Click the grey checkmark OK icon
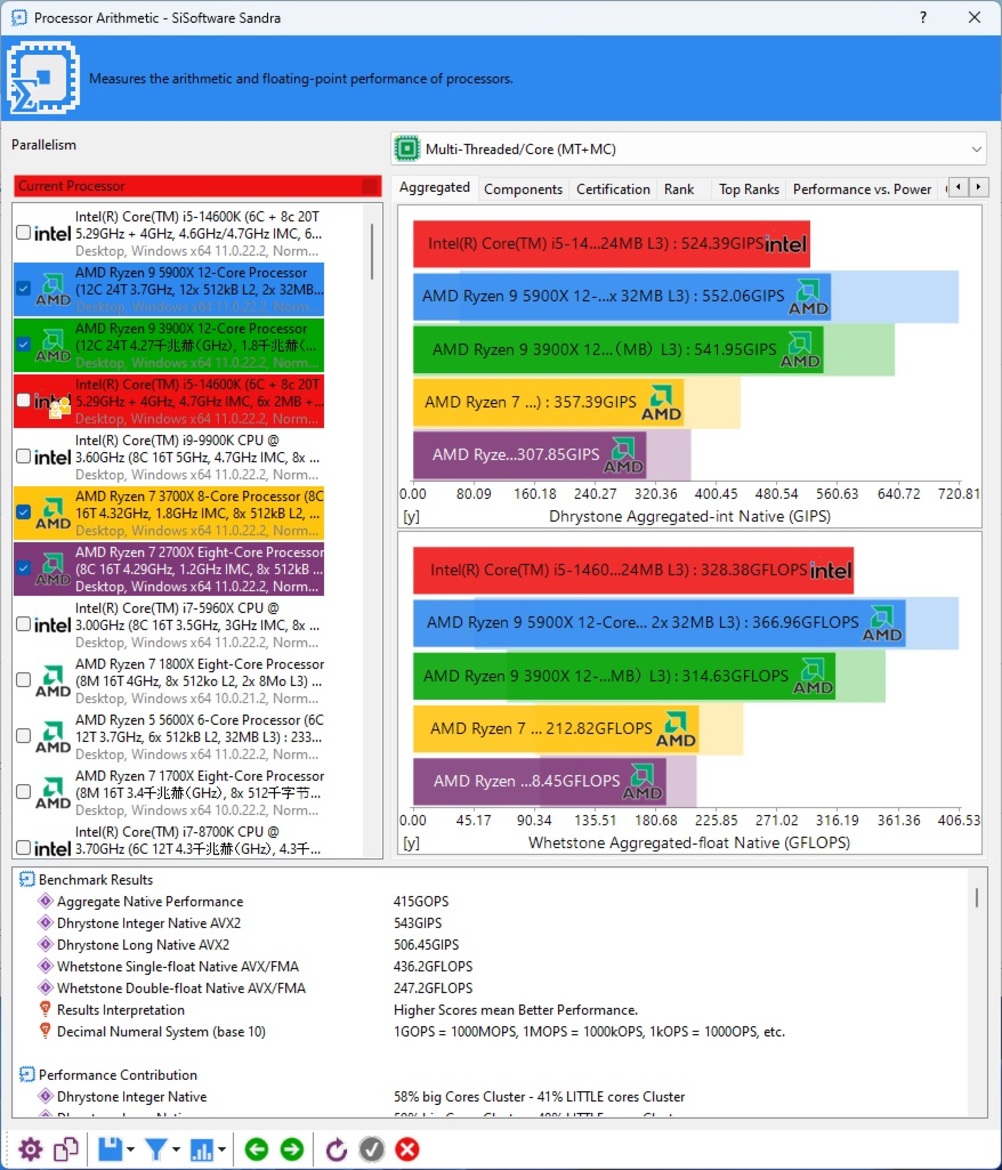 [372, 1149]
